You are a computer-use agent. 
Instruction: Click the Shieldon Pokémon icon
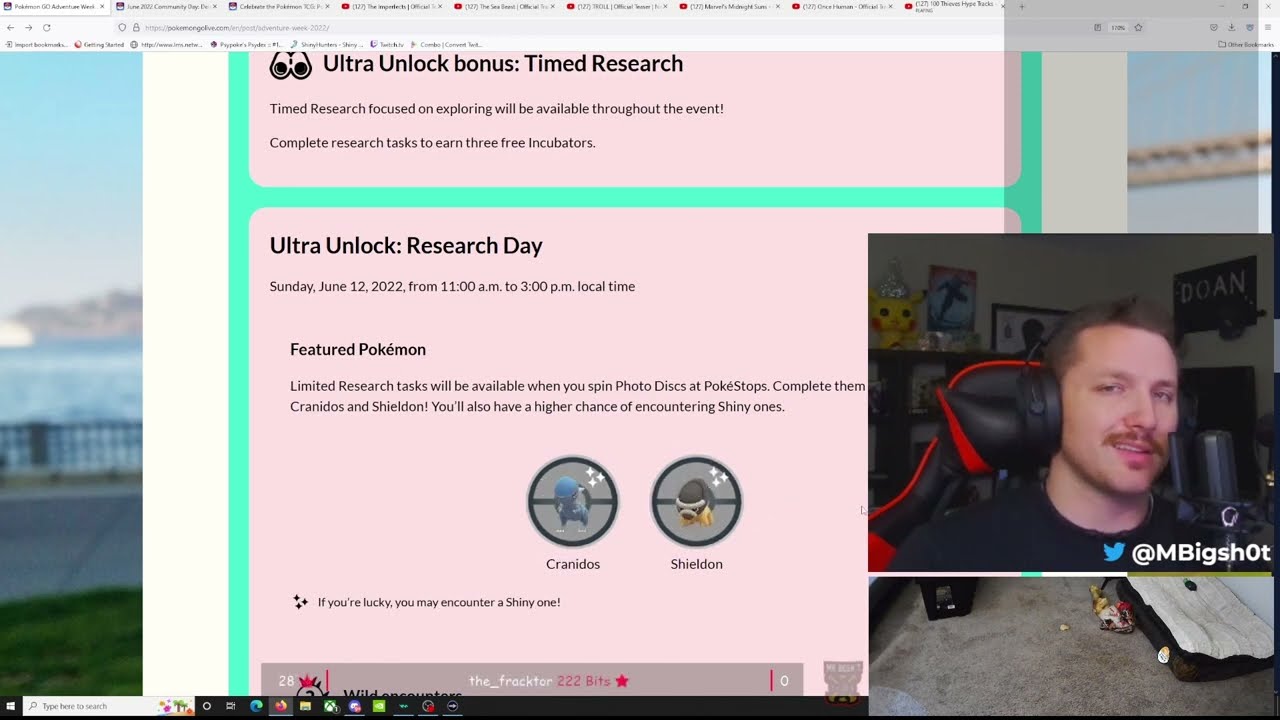pos(697,502)
